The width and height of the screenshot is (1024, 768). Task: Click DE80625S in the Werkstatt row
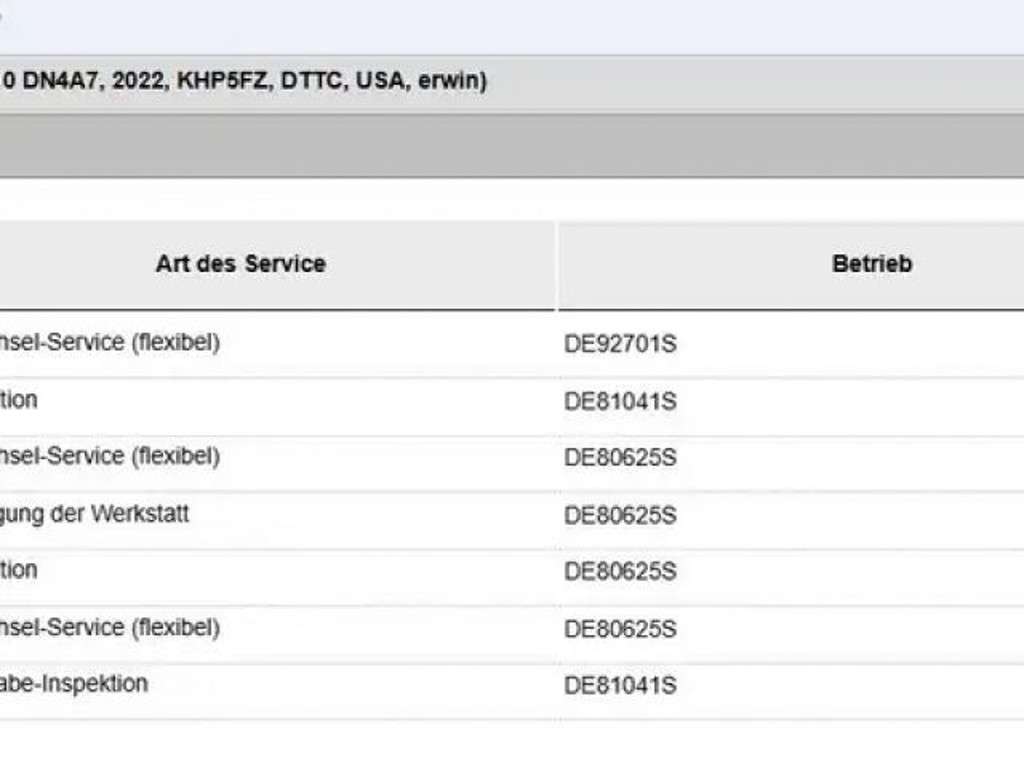coord(620,516)
